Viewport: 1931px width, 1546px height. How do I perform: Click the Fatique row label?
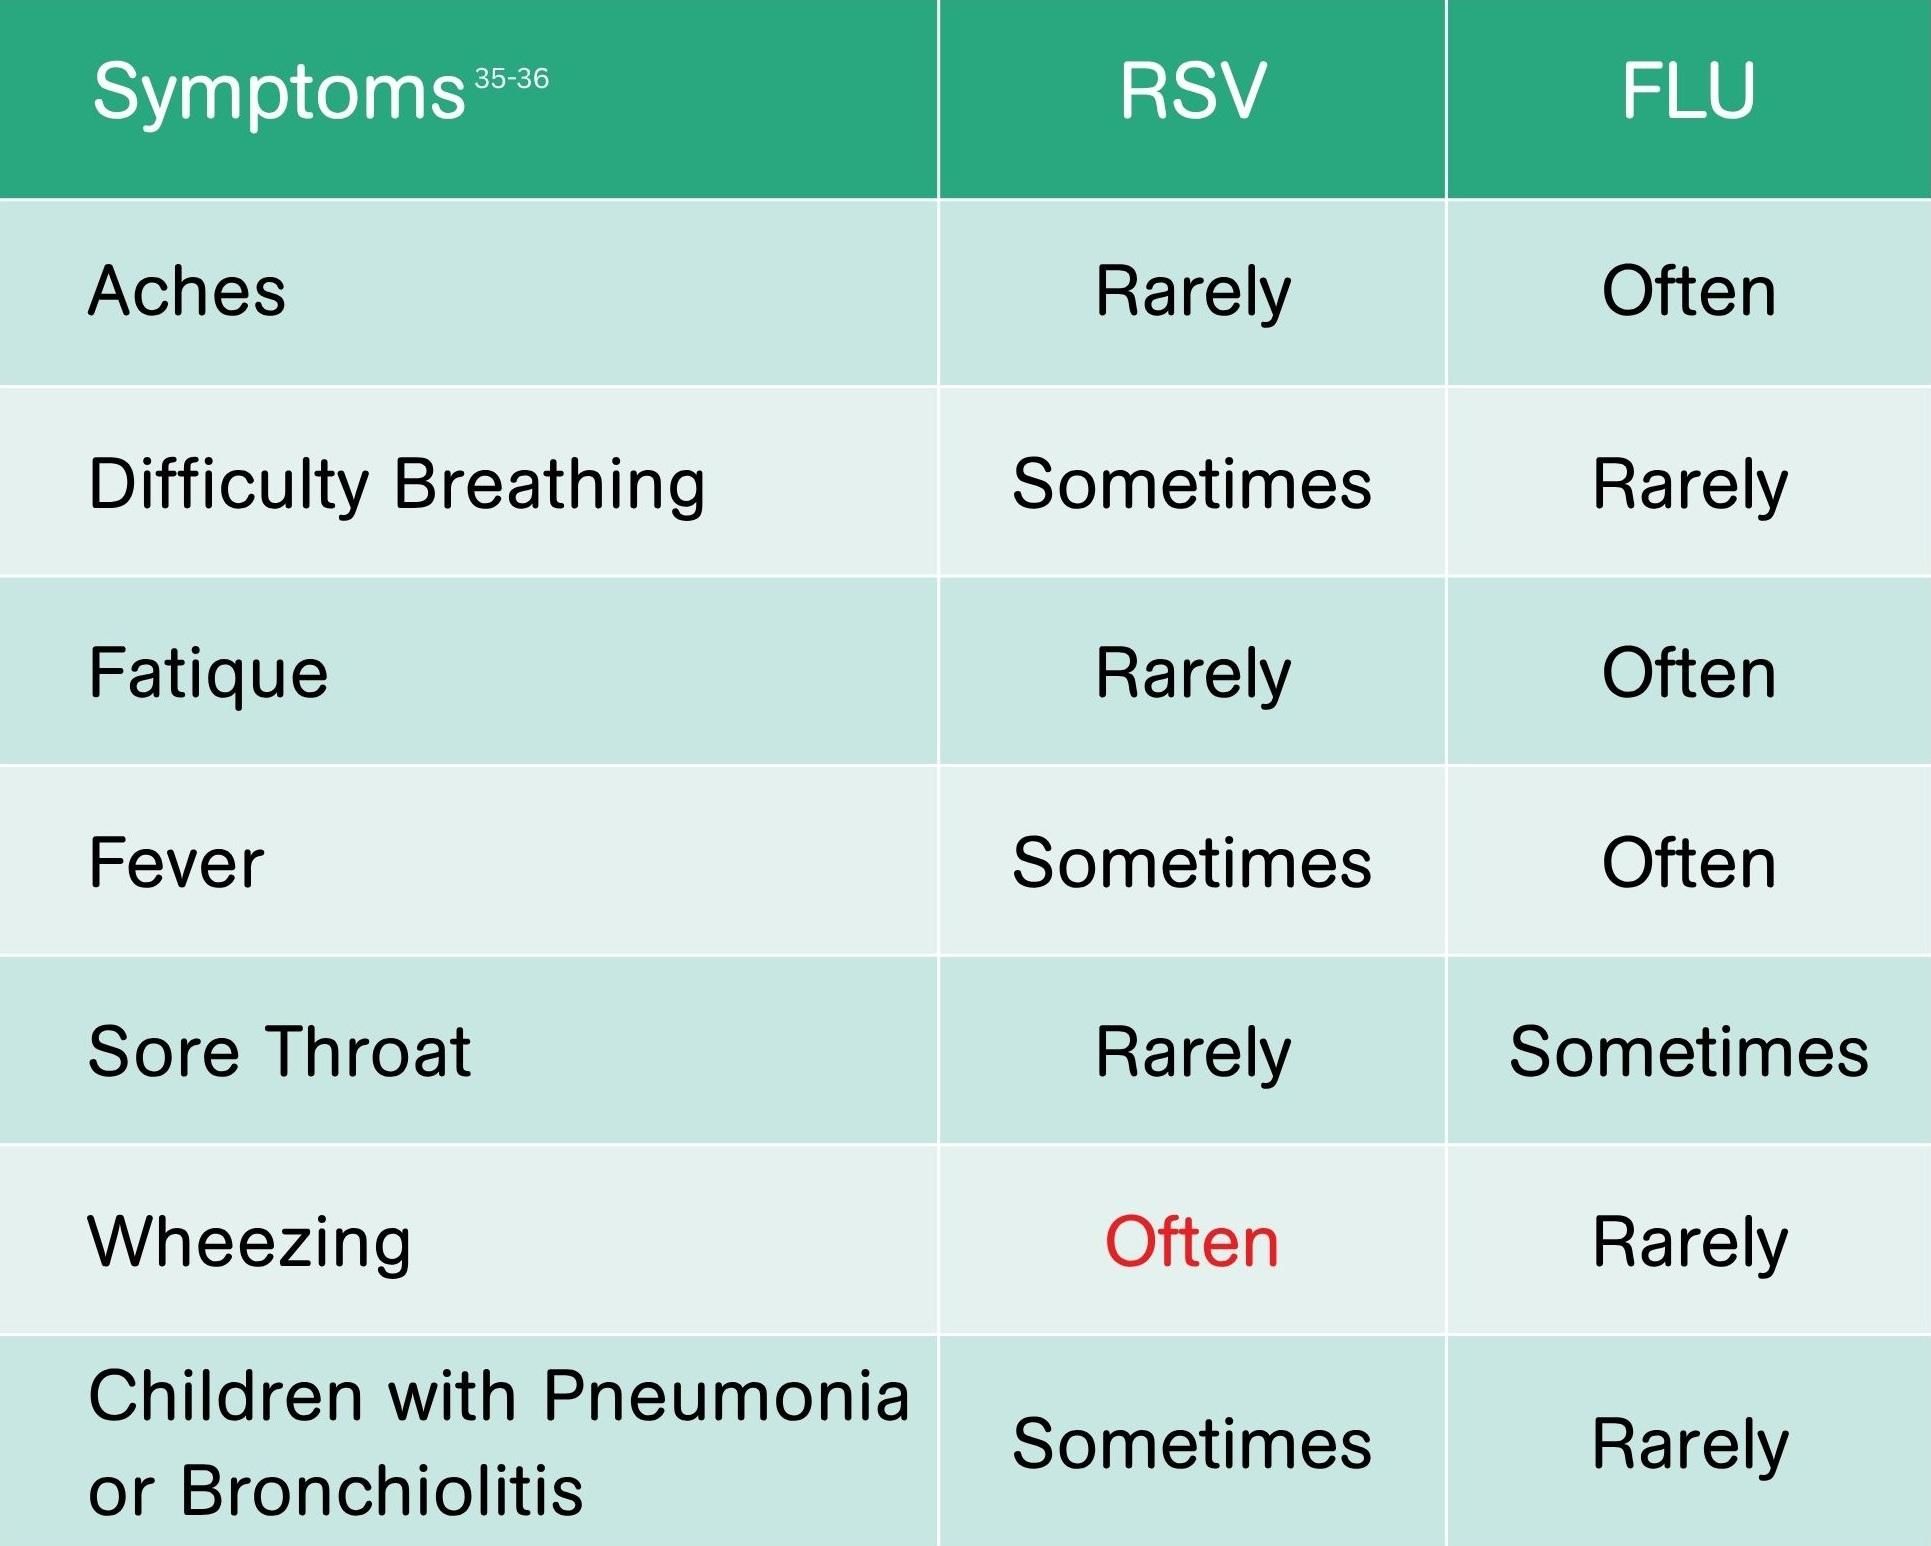tap(208, 673)
